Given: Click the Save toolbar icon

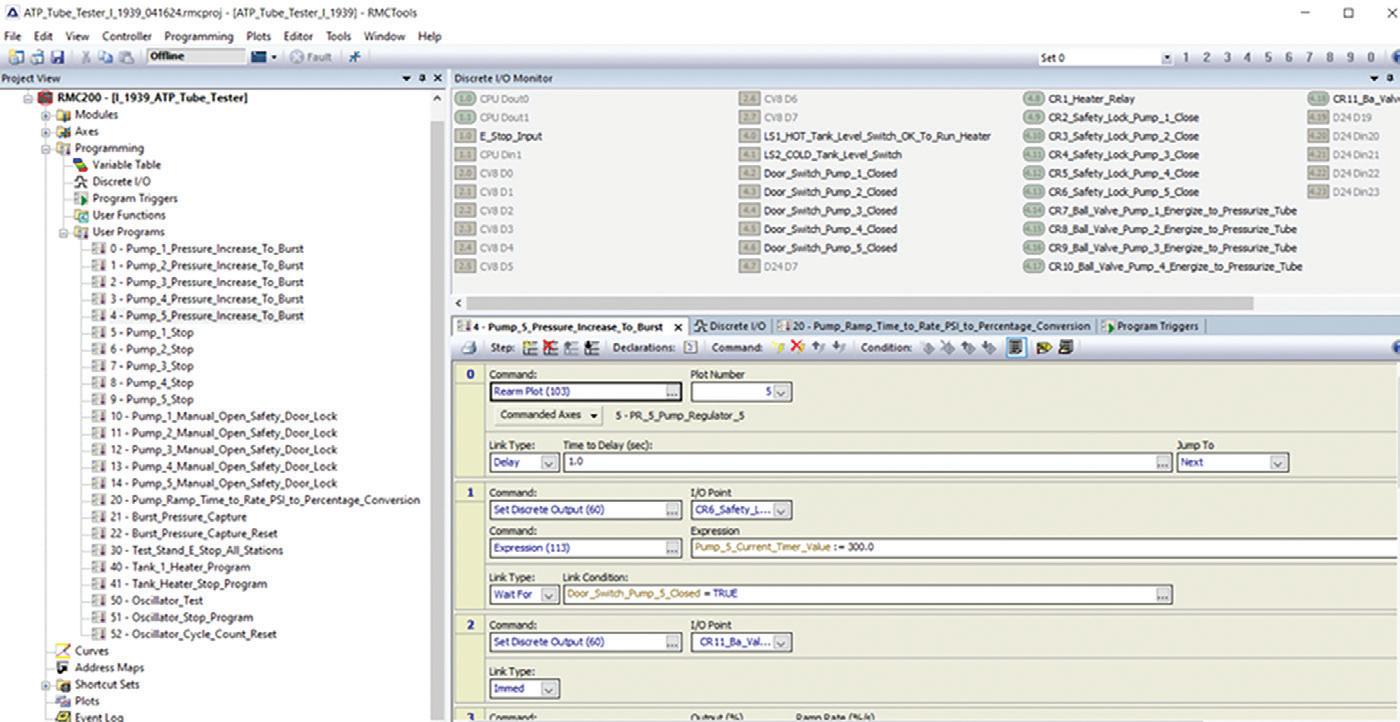Looking at the screenshot, I should pos(57,57).
